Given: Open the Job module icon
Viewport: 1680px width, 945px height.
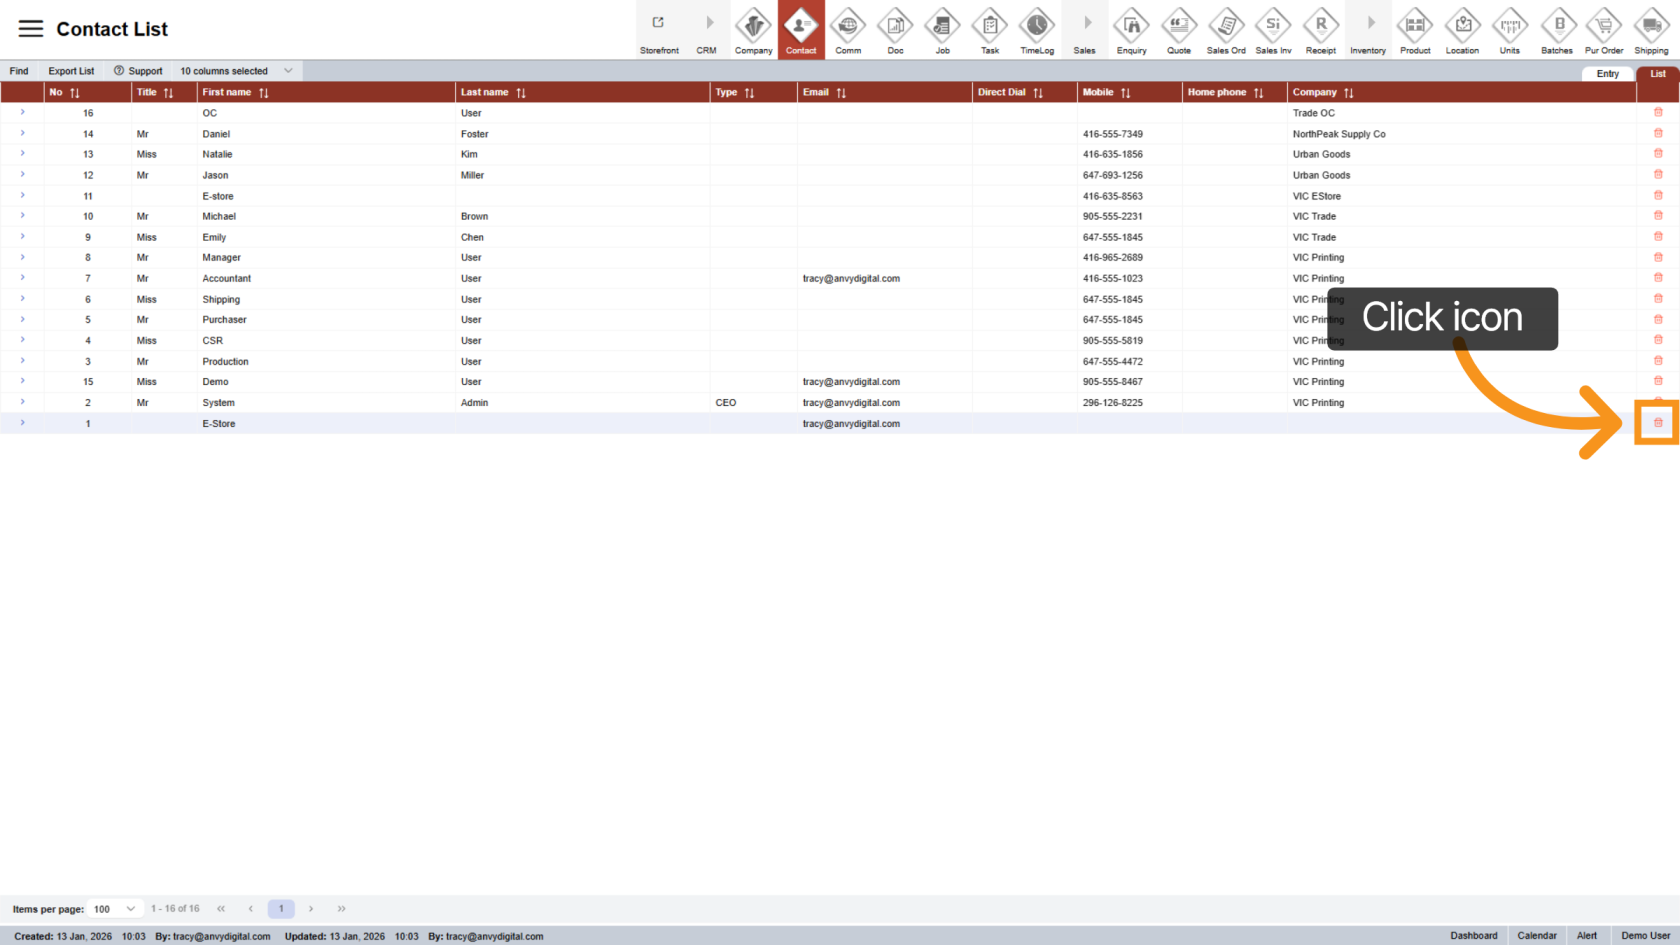Looking at the screenshot, I should tap(942, 29).
